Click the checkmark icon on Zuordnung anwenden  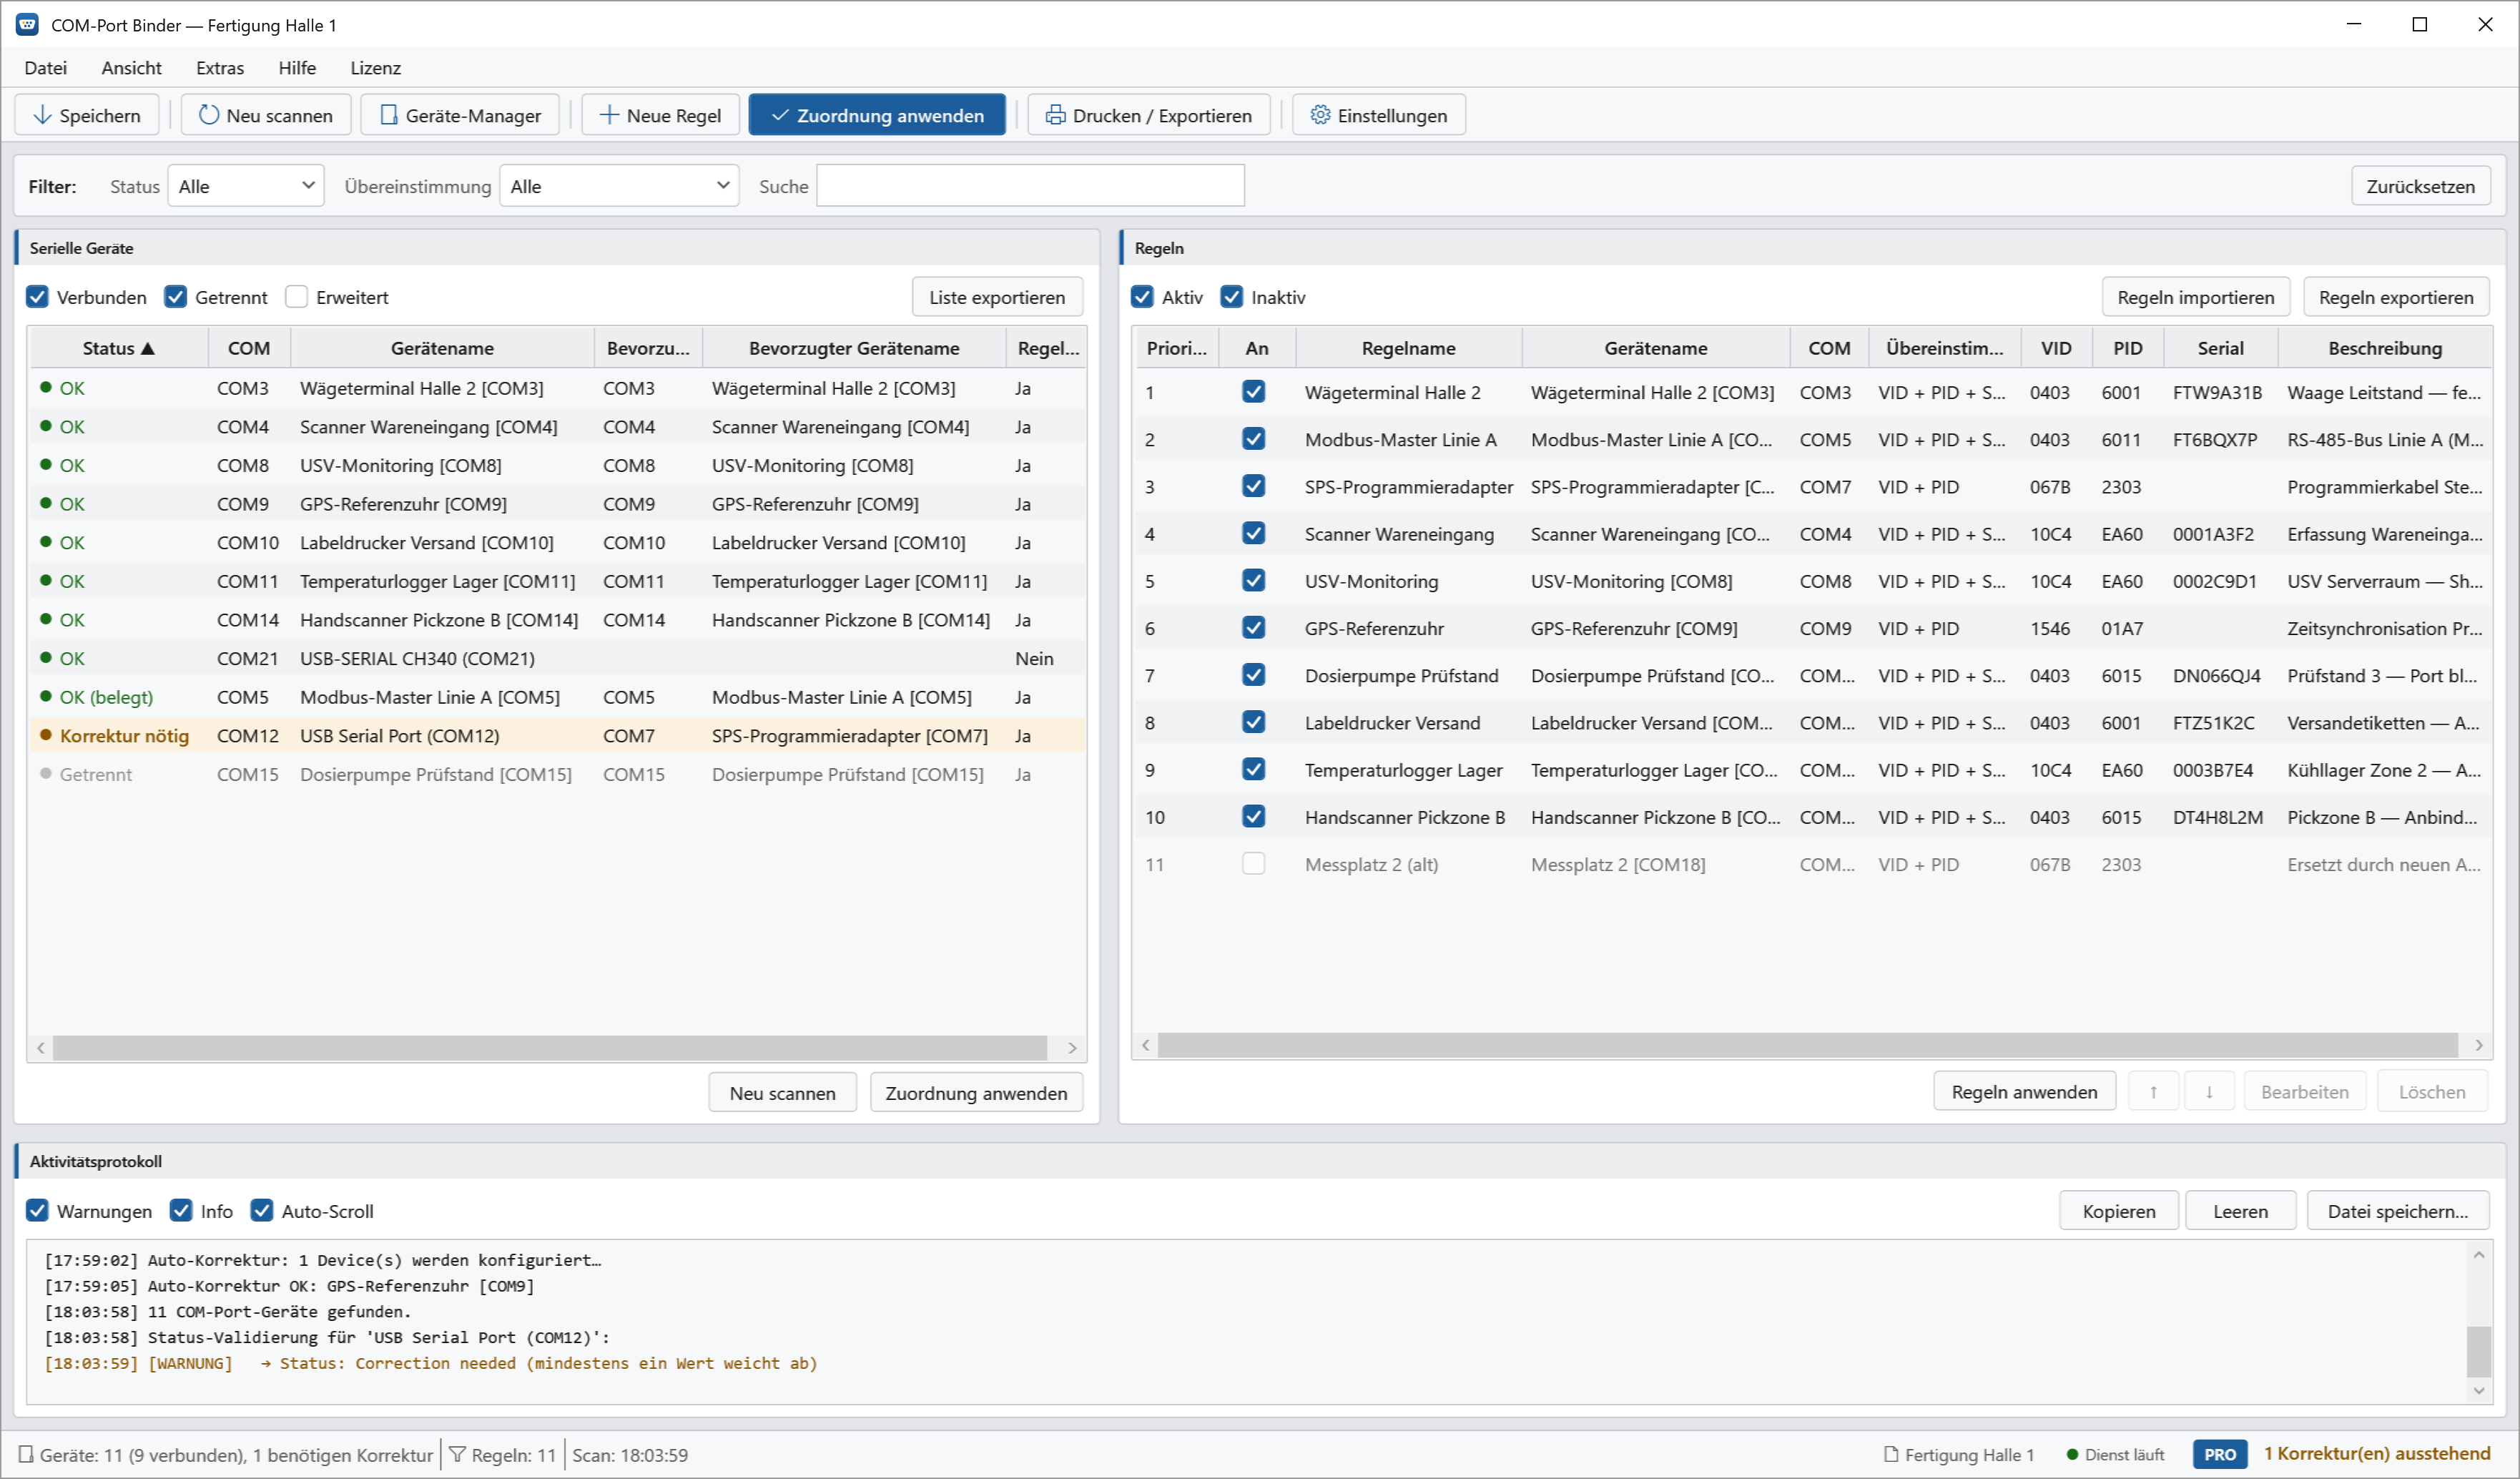[x=780, y=115]
